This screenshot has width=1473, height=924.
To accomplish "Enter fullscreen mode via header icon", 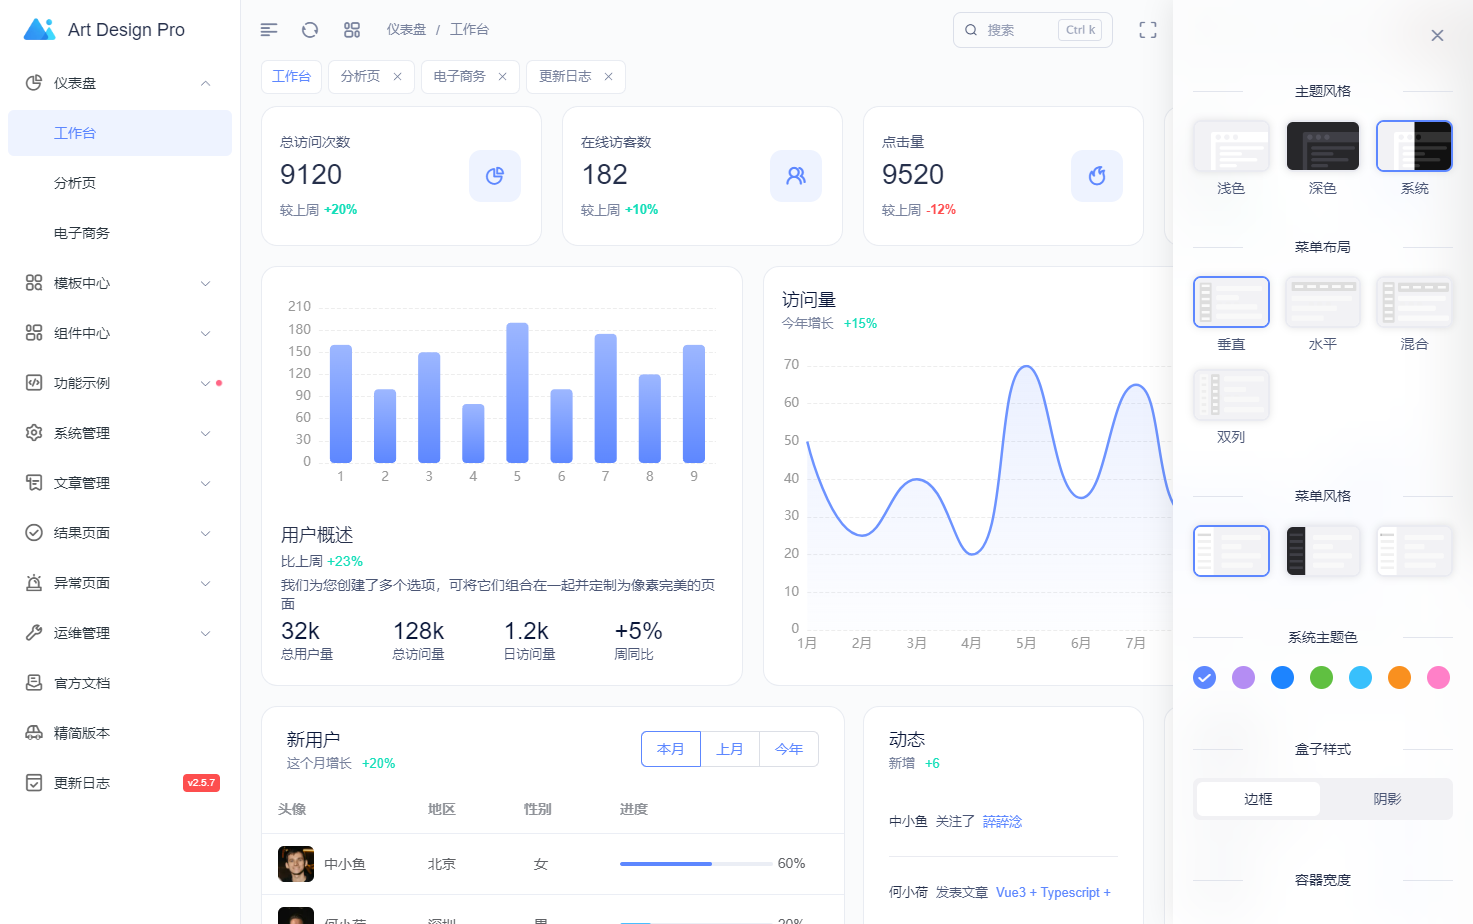I will [x=1148, y=30].
